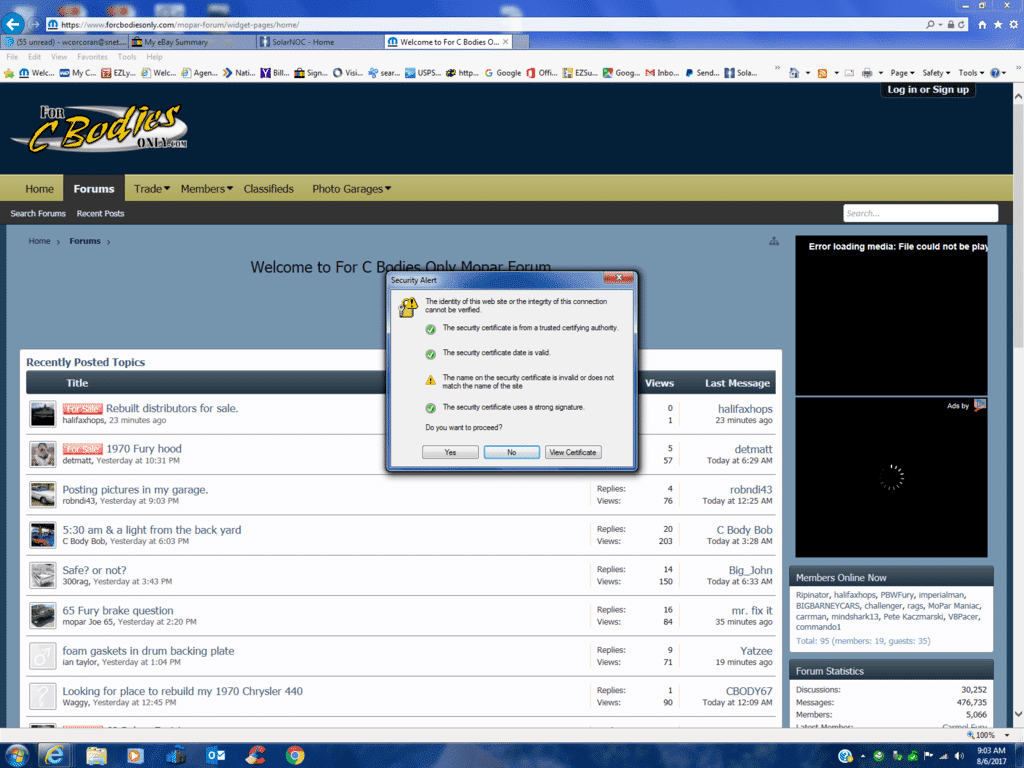Click the Ads by AdChoices icon
This screenshot has height=768, width=1024.
tap(980, 405)
